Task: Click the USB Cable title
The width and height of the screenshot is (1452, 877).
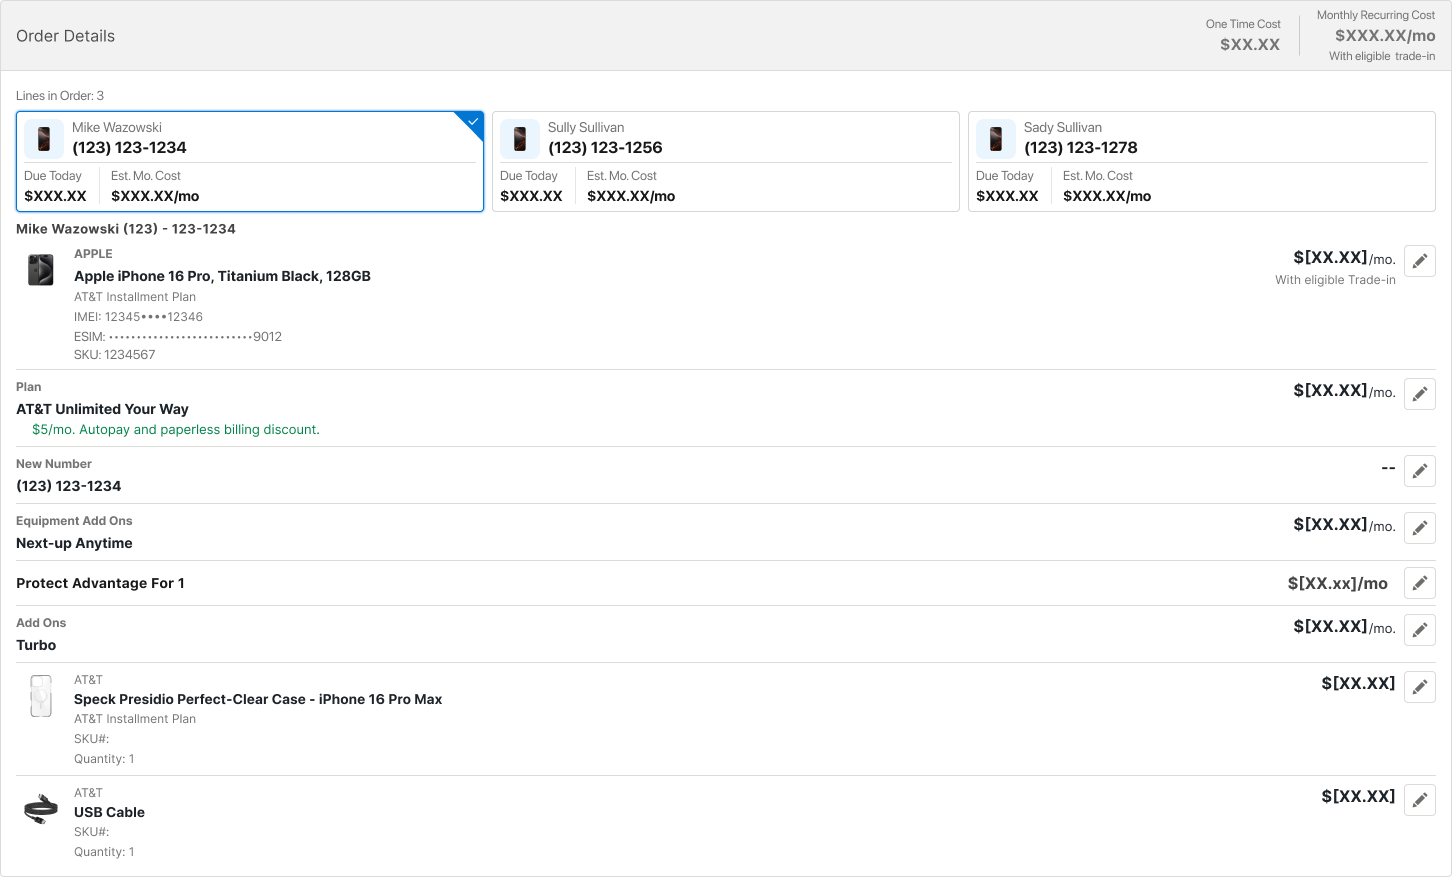Action: [x=109, y=812]
